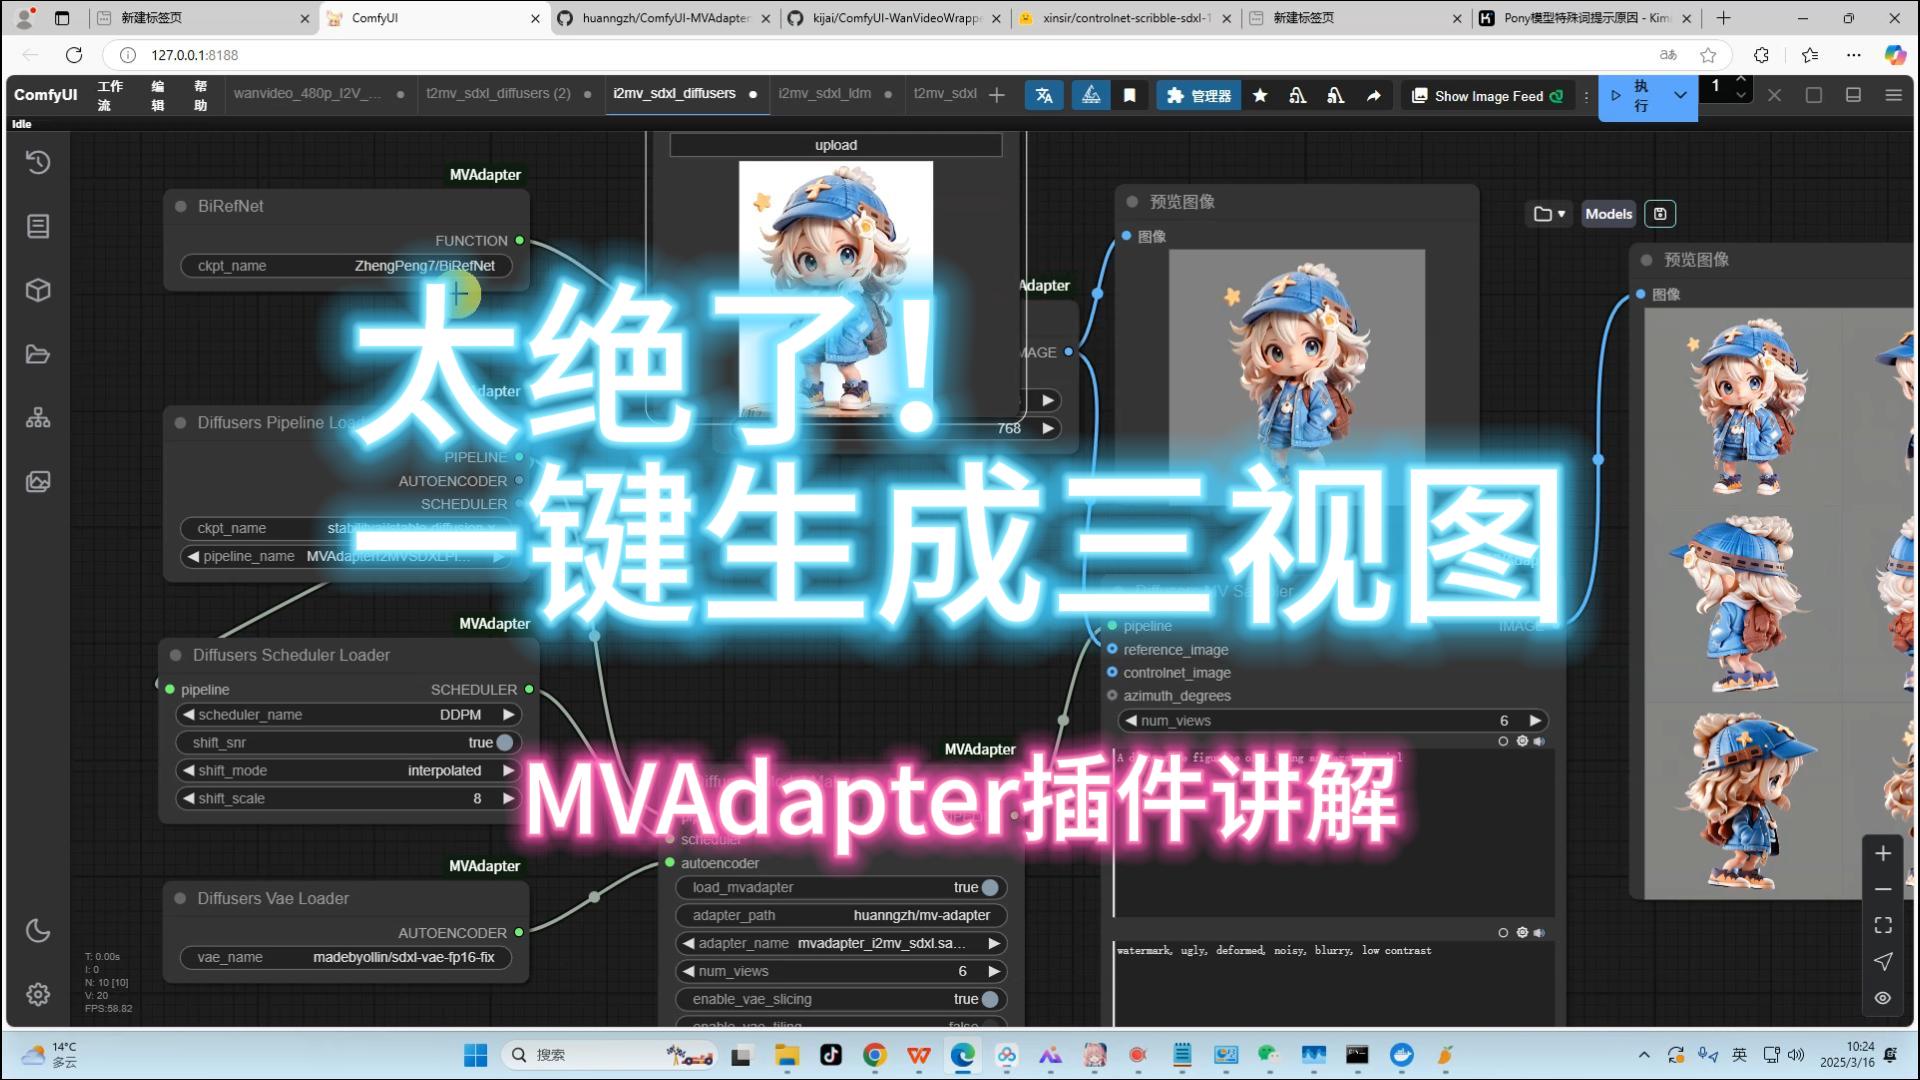Collapse Diffusers Vae Loader node dot
The width and height of the screenshot is (1920, 1080).
click(x=181, y=899)
